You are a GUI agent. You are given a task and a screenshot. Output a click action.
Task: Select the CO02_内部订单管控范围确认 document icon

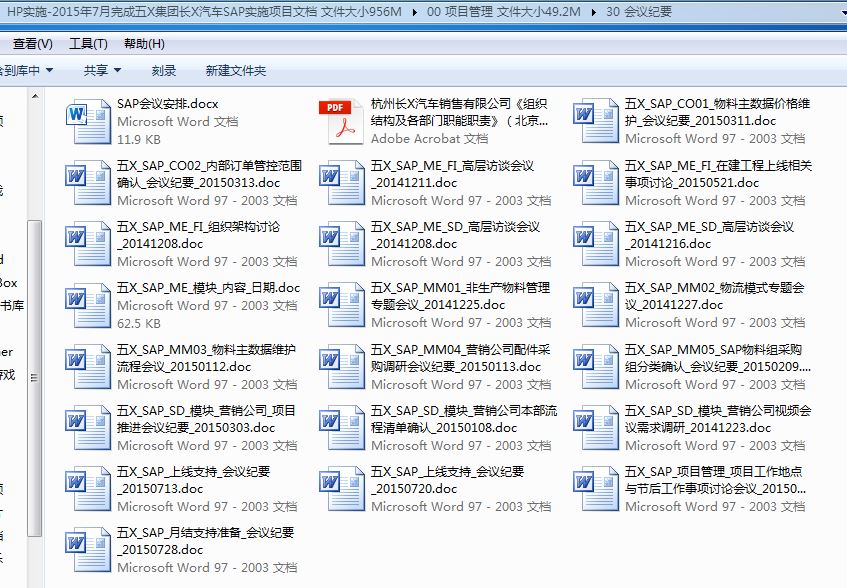click(x=88, y=183)
